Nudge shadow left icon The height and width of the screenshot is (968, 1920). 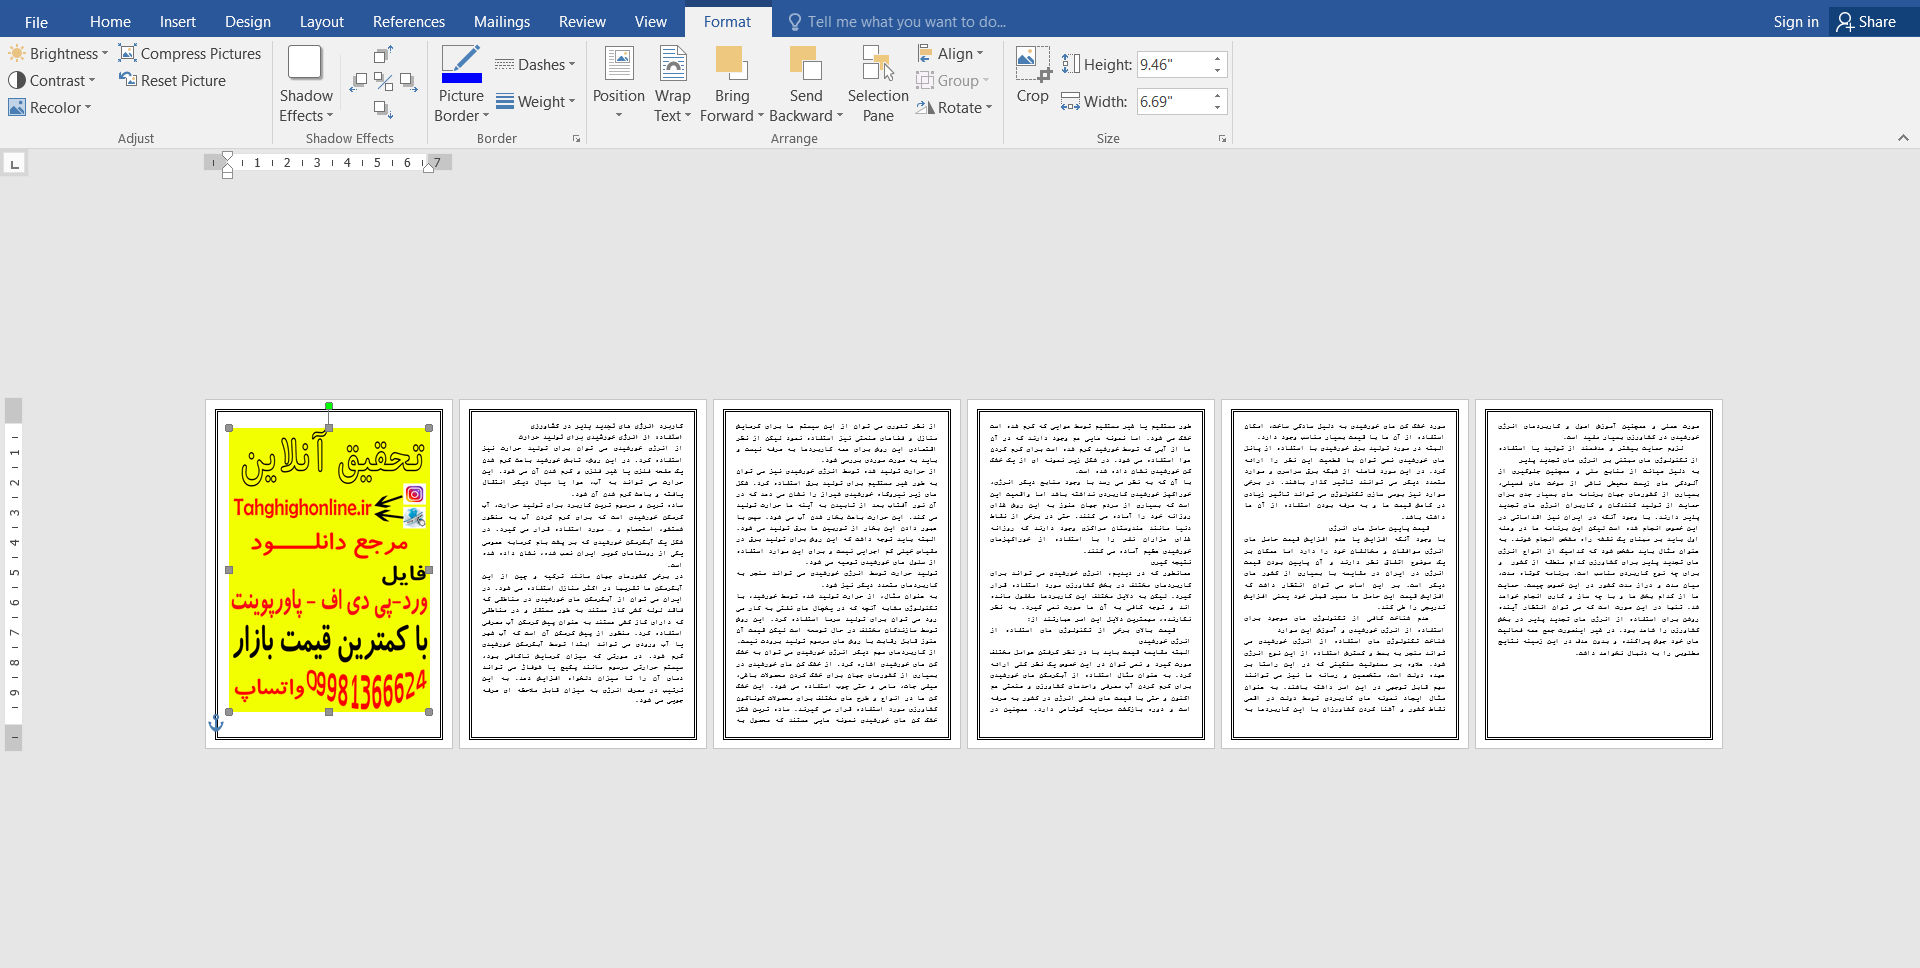(358, 82)
